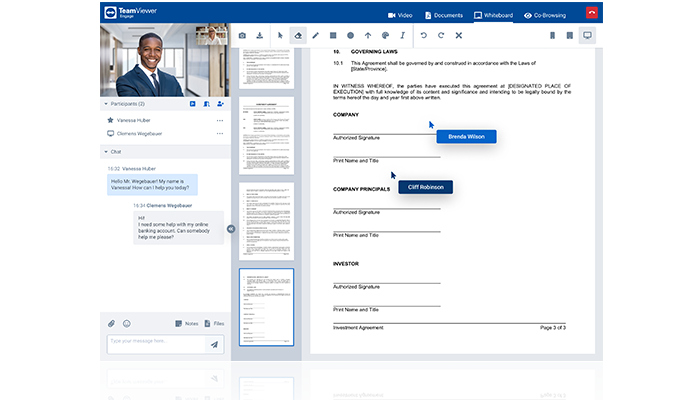Click the small self-view video thumbnail
Viewport: 700px width, 400px height.
point(212,35)
